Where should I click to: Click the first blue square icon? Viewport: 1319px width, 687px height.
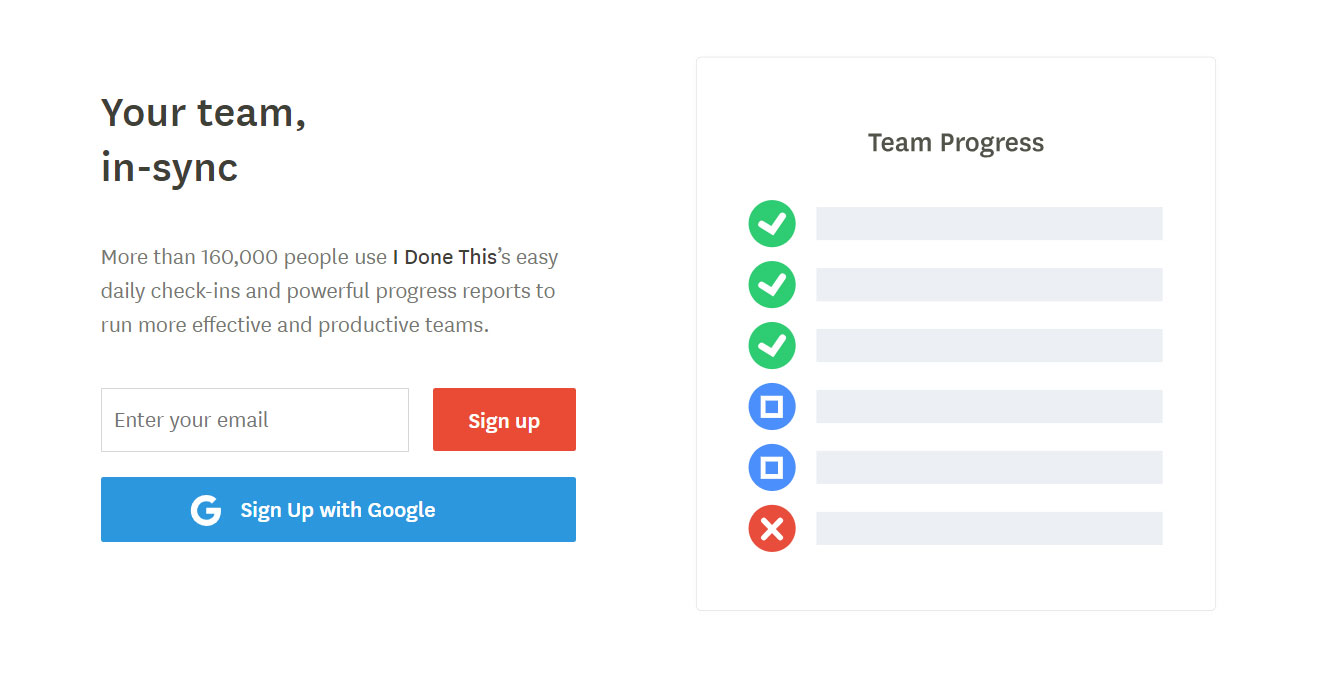(x=772, y=407)
